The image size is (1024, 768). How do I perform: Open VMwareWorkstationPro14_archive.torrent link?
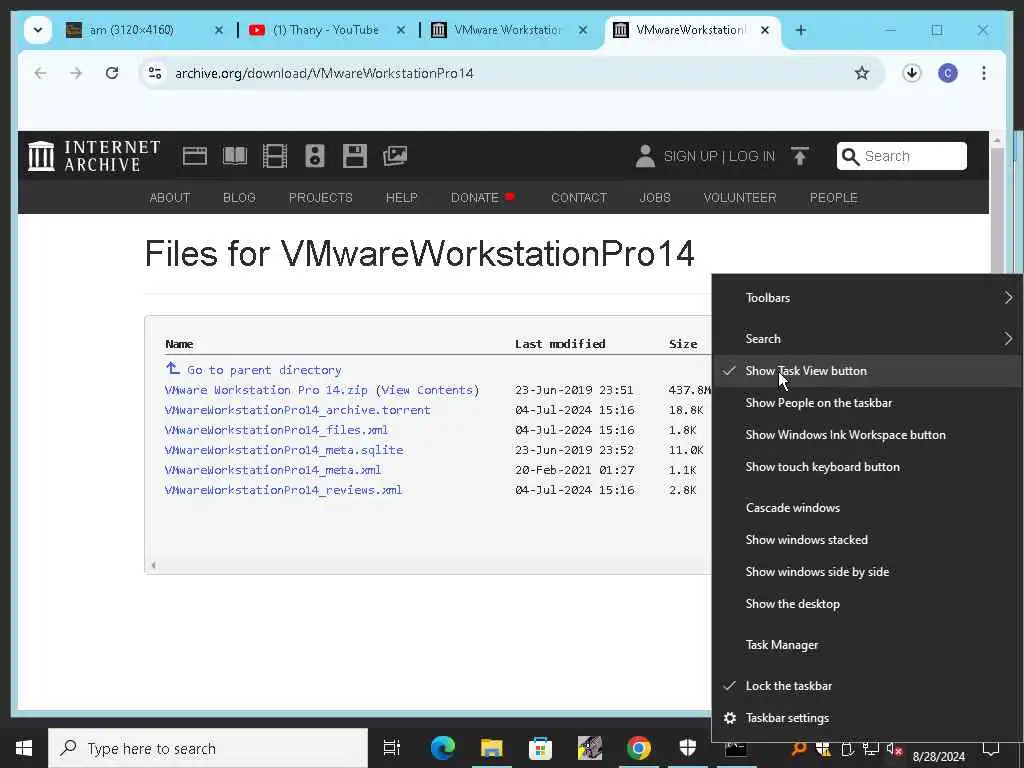[x=297, y=410]
